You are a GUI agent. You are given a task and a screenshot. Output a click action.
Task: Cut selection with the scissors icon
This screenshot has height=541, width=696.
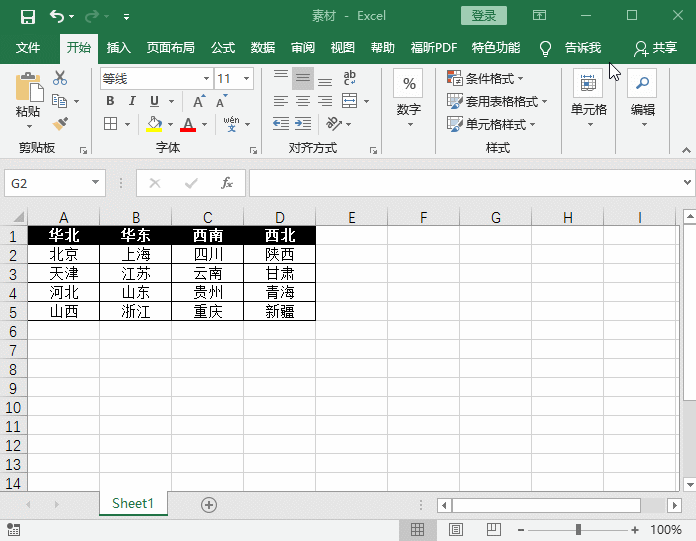(59, 78)
